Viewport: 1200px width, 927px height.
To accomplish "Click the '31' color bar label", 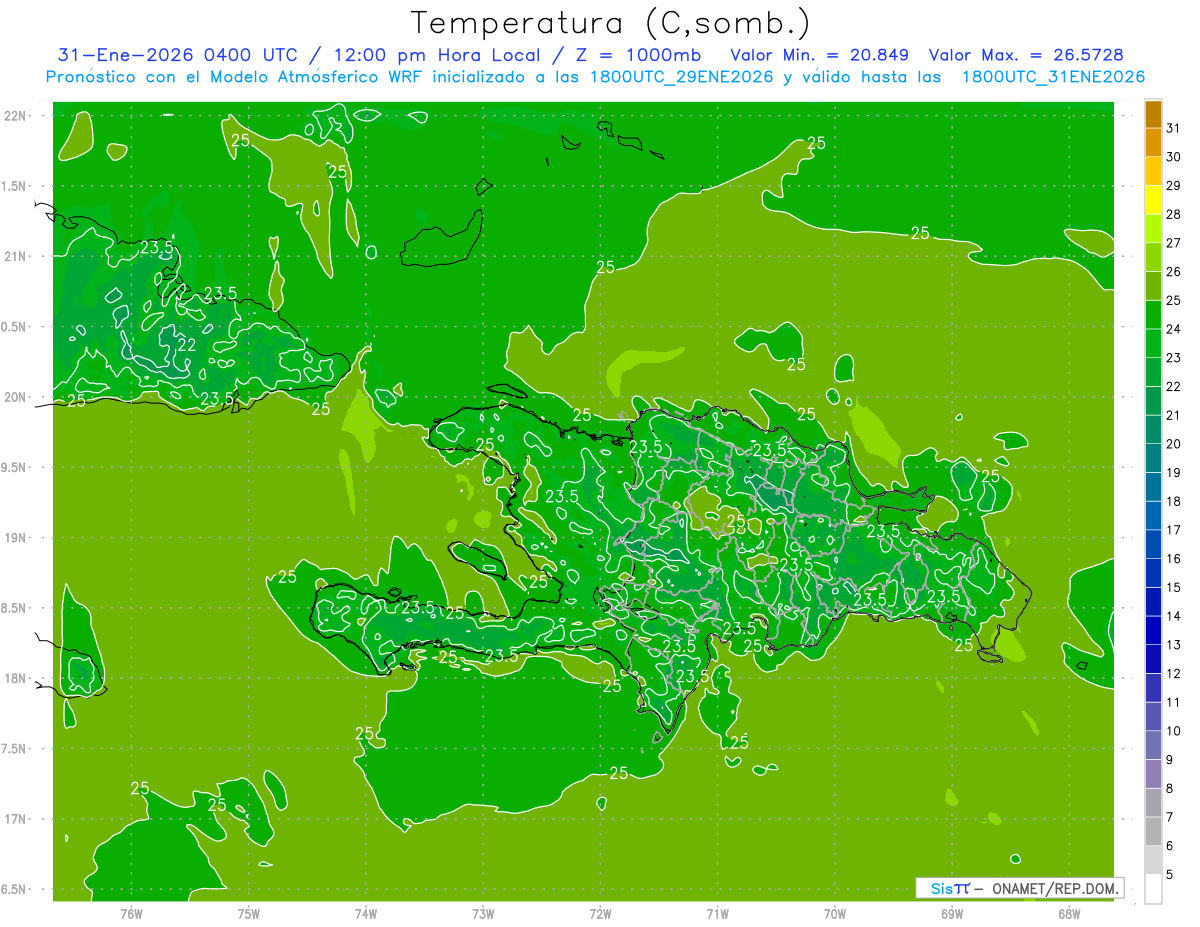I will pos(1173,128).
